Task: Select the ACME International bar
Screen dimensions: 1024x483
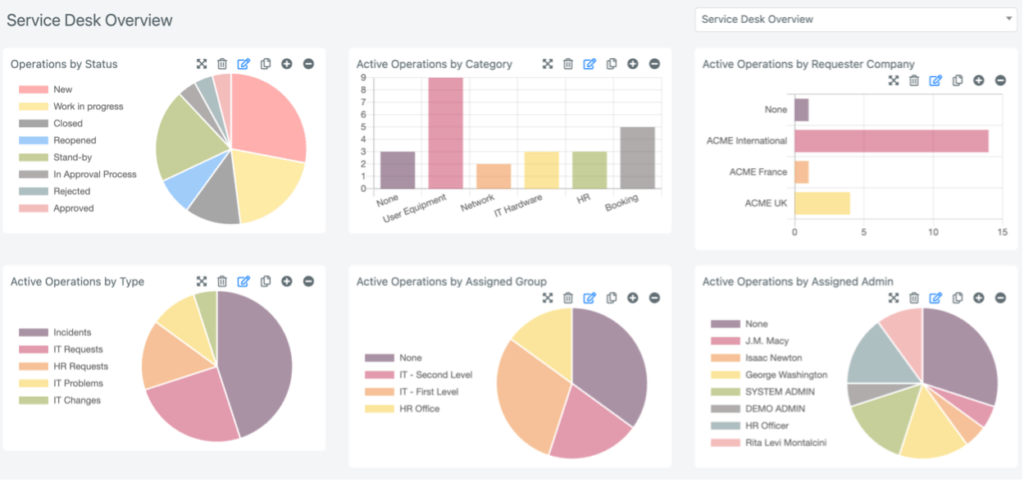Action: pyautogui.click(x=891, y=141)
